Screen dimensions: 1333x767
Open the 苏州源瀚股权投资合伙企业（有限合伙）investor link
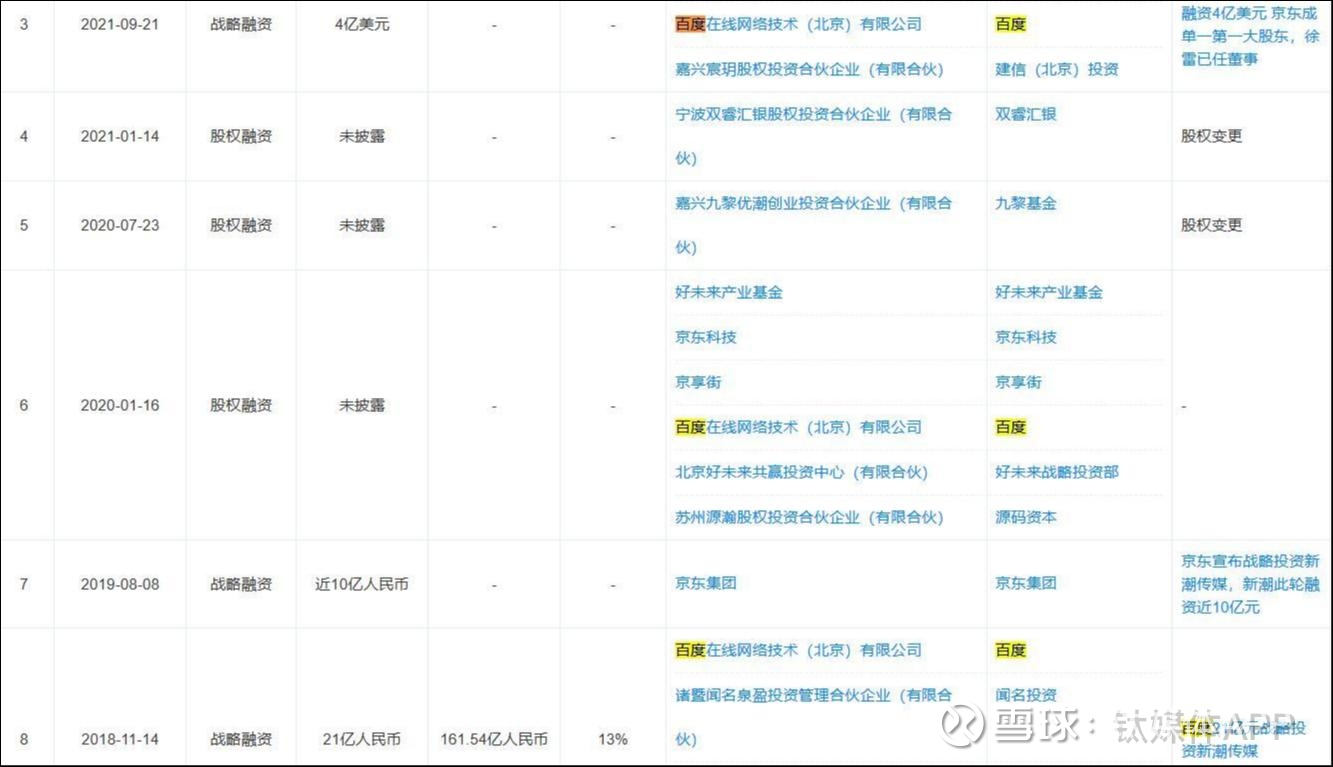click(809, 517)
